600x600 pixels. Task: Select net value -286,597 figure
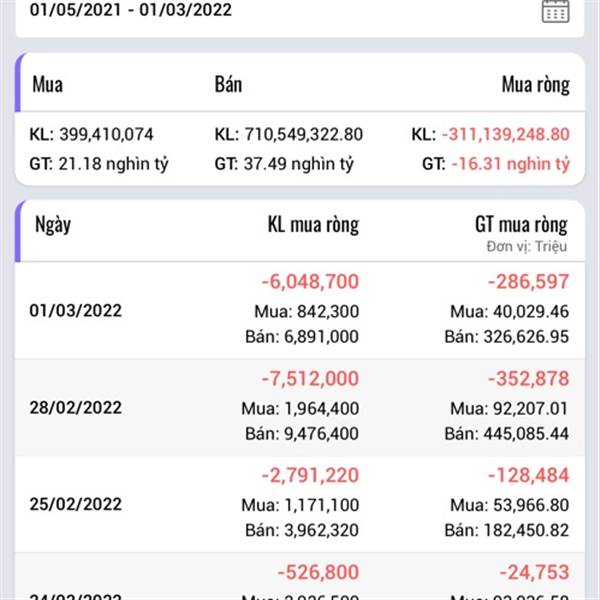pos(528,282)
